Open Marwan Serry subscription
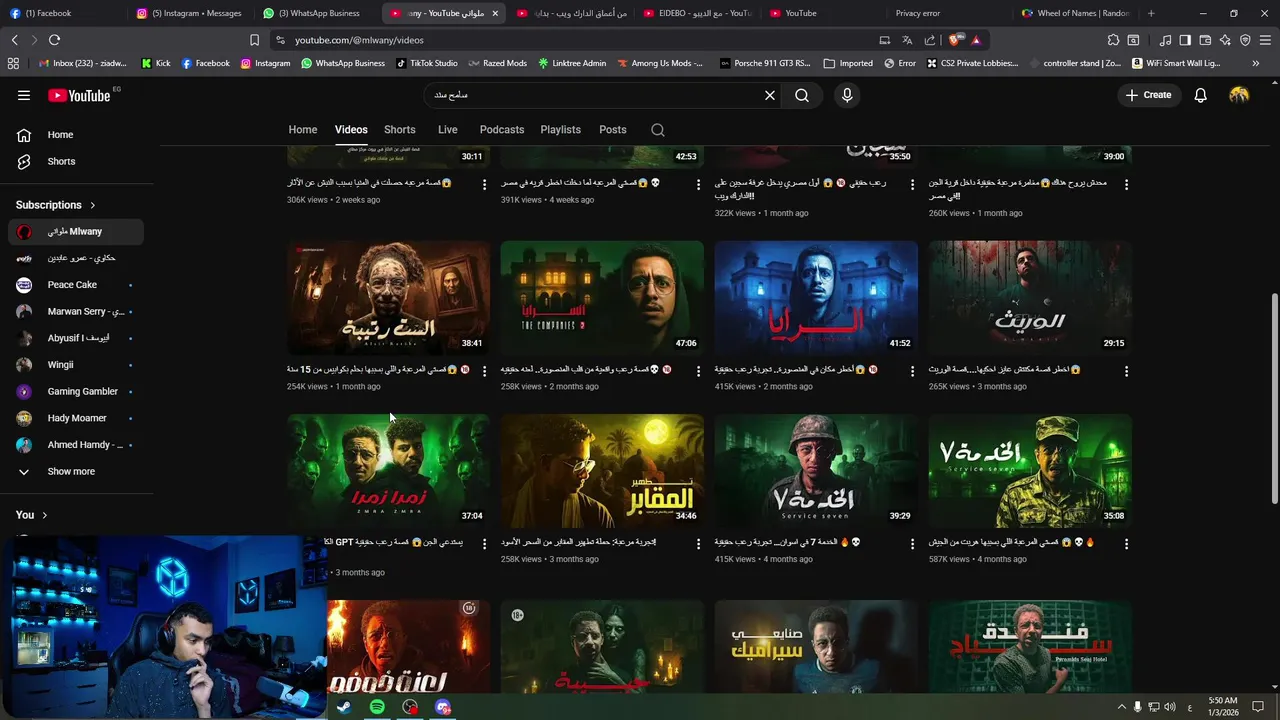This screenshot has width=1280, height=720. pyautogui.click(x=76, y=311)
